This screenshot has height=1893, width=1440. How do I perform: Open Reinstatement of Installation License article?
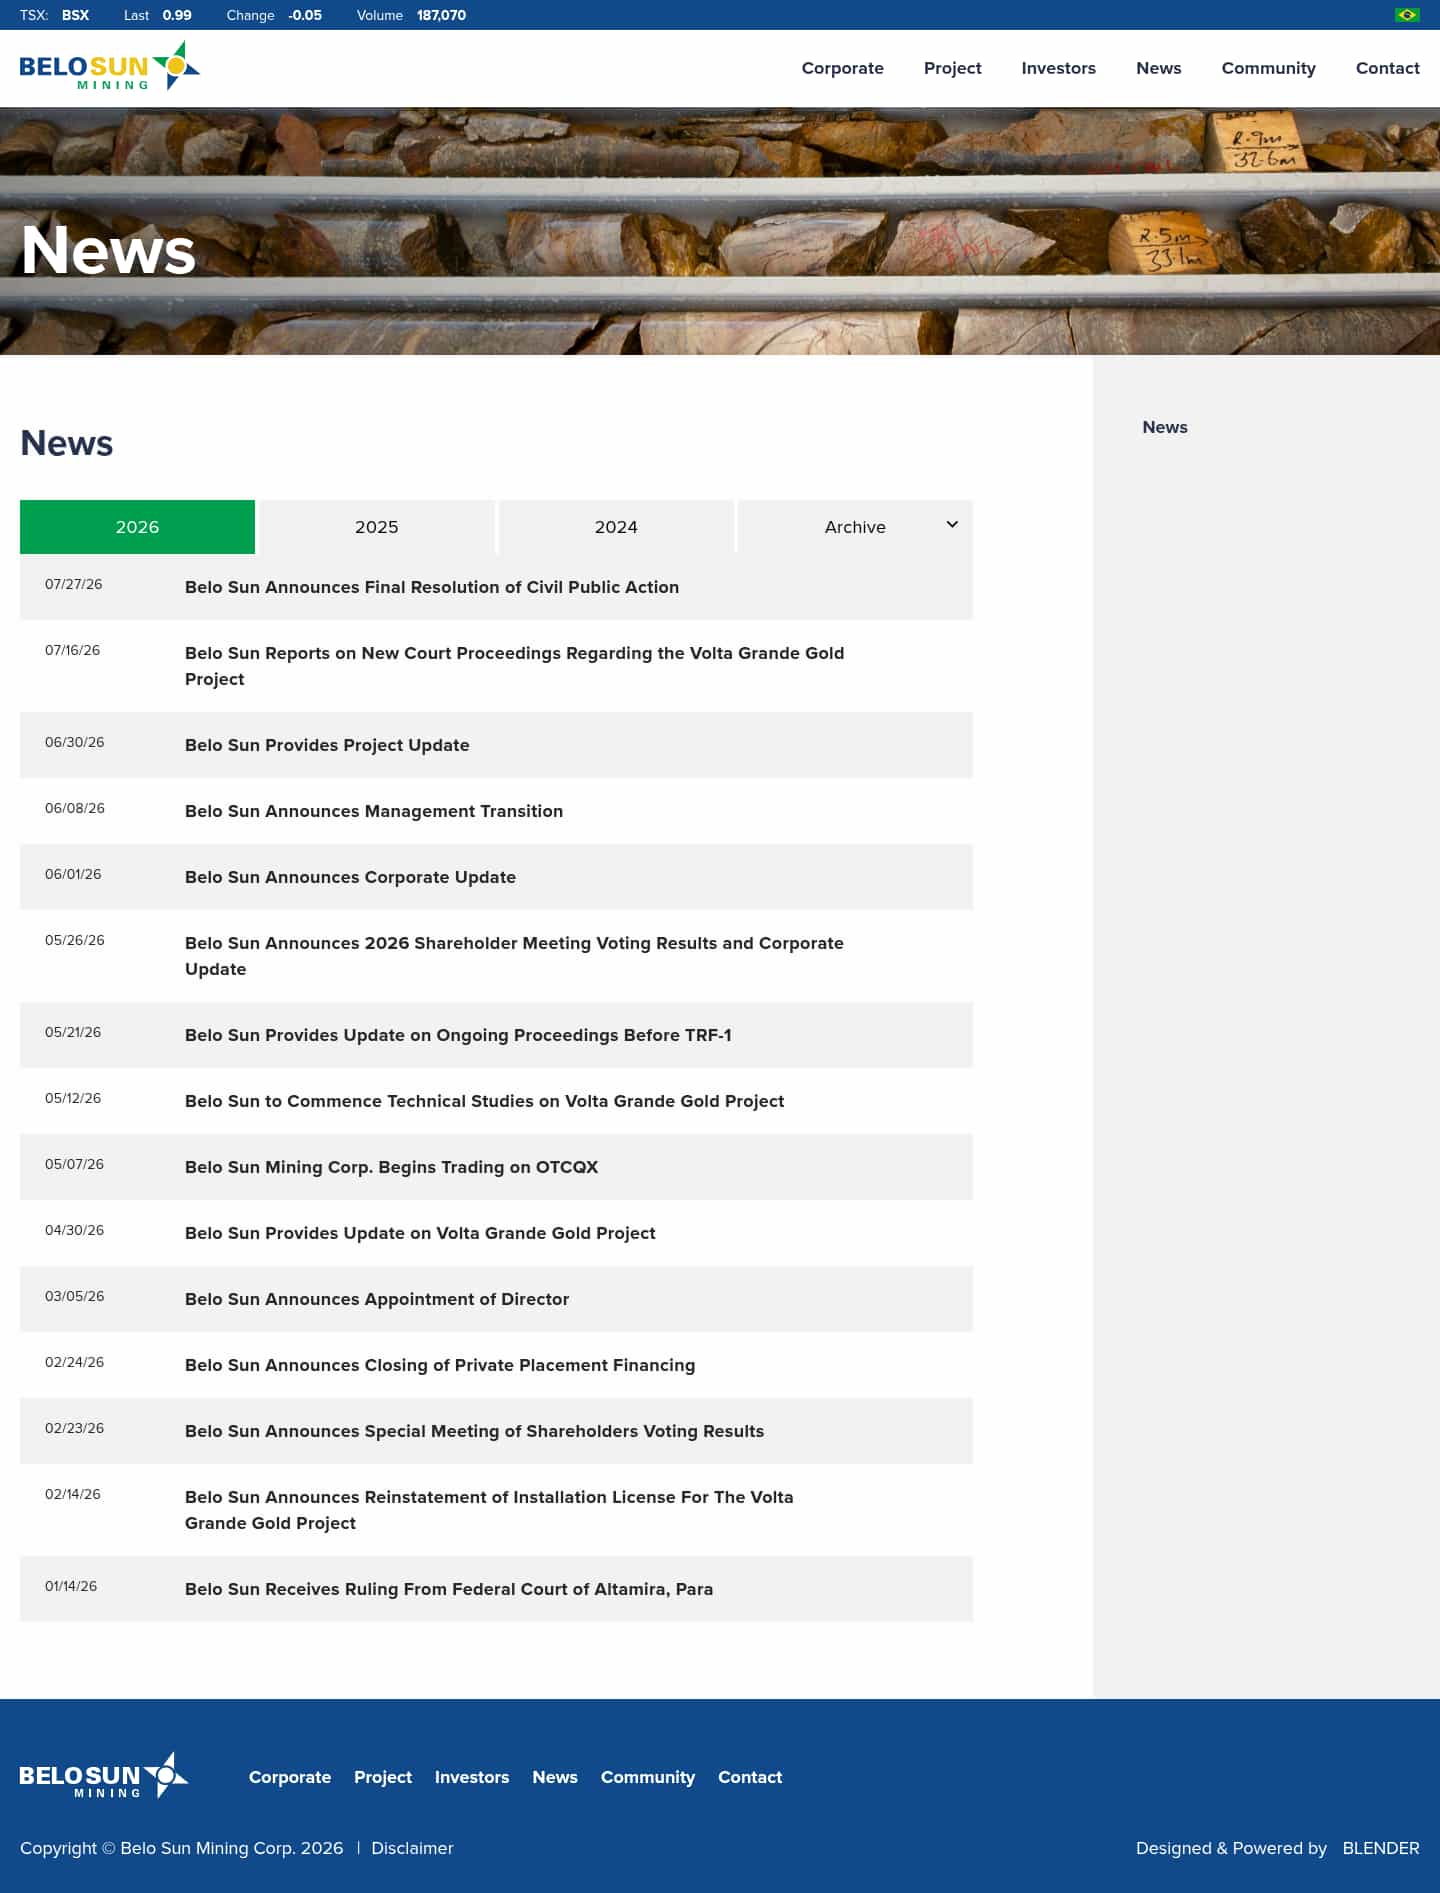point(489,1510)
